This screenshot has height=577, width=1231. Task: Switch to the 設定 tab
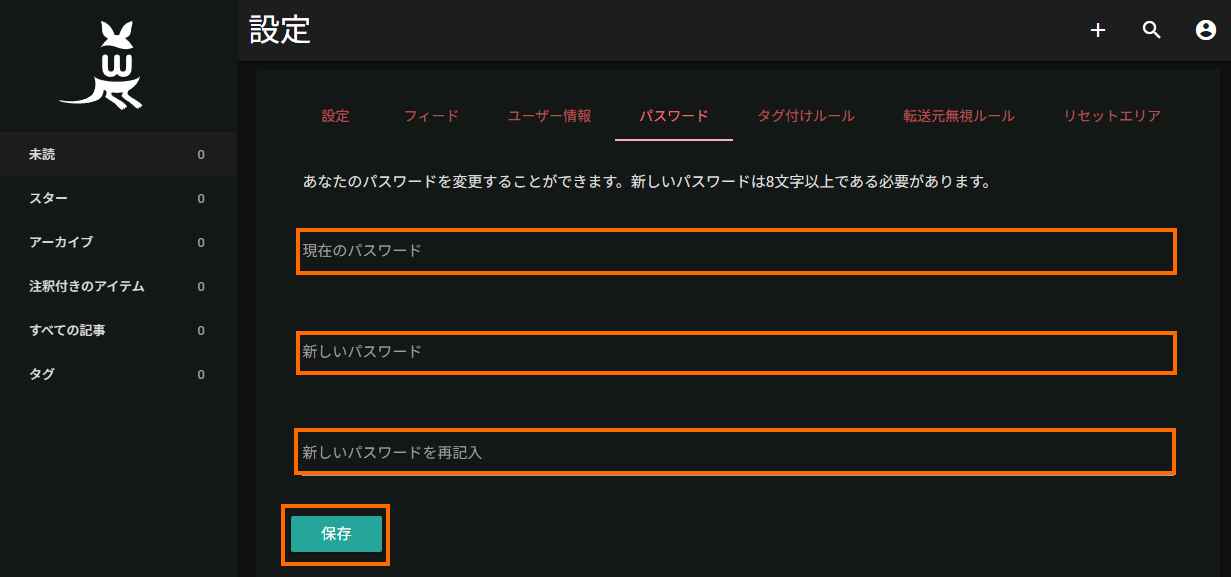pyautogui.click(x=336, y=116)
